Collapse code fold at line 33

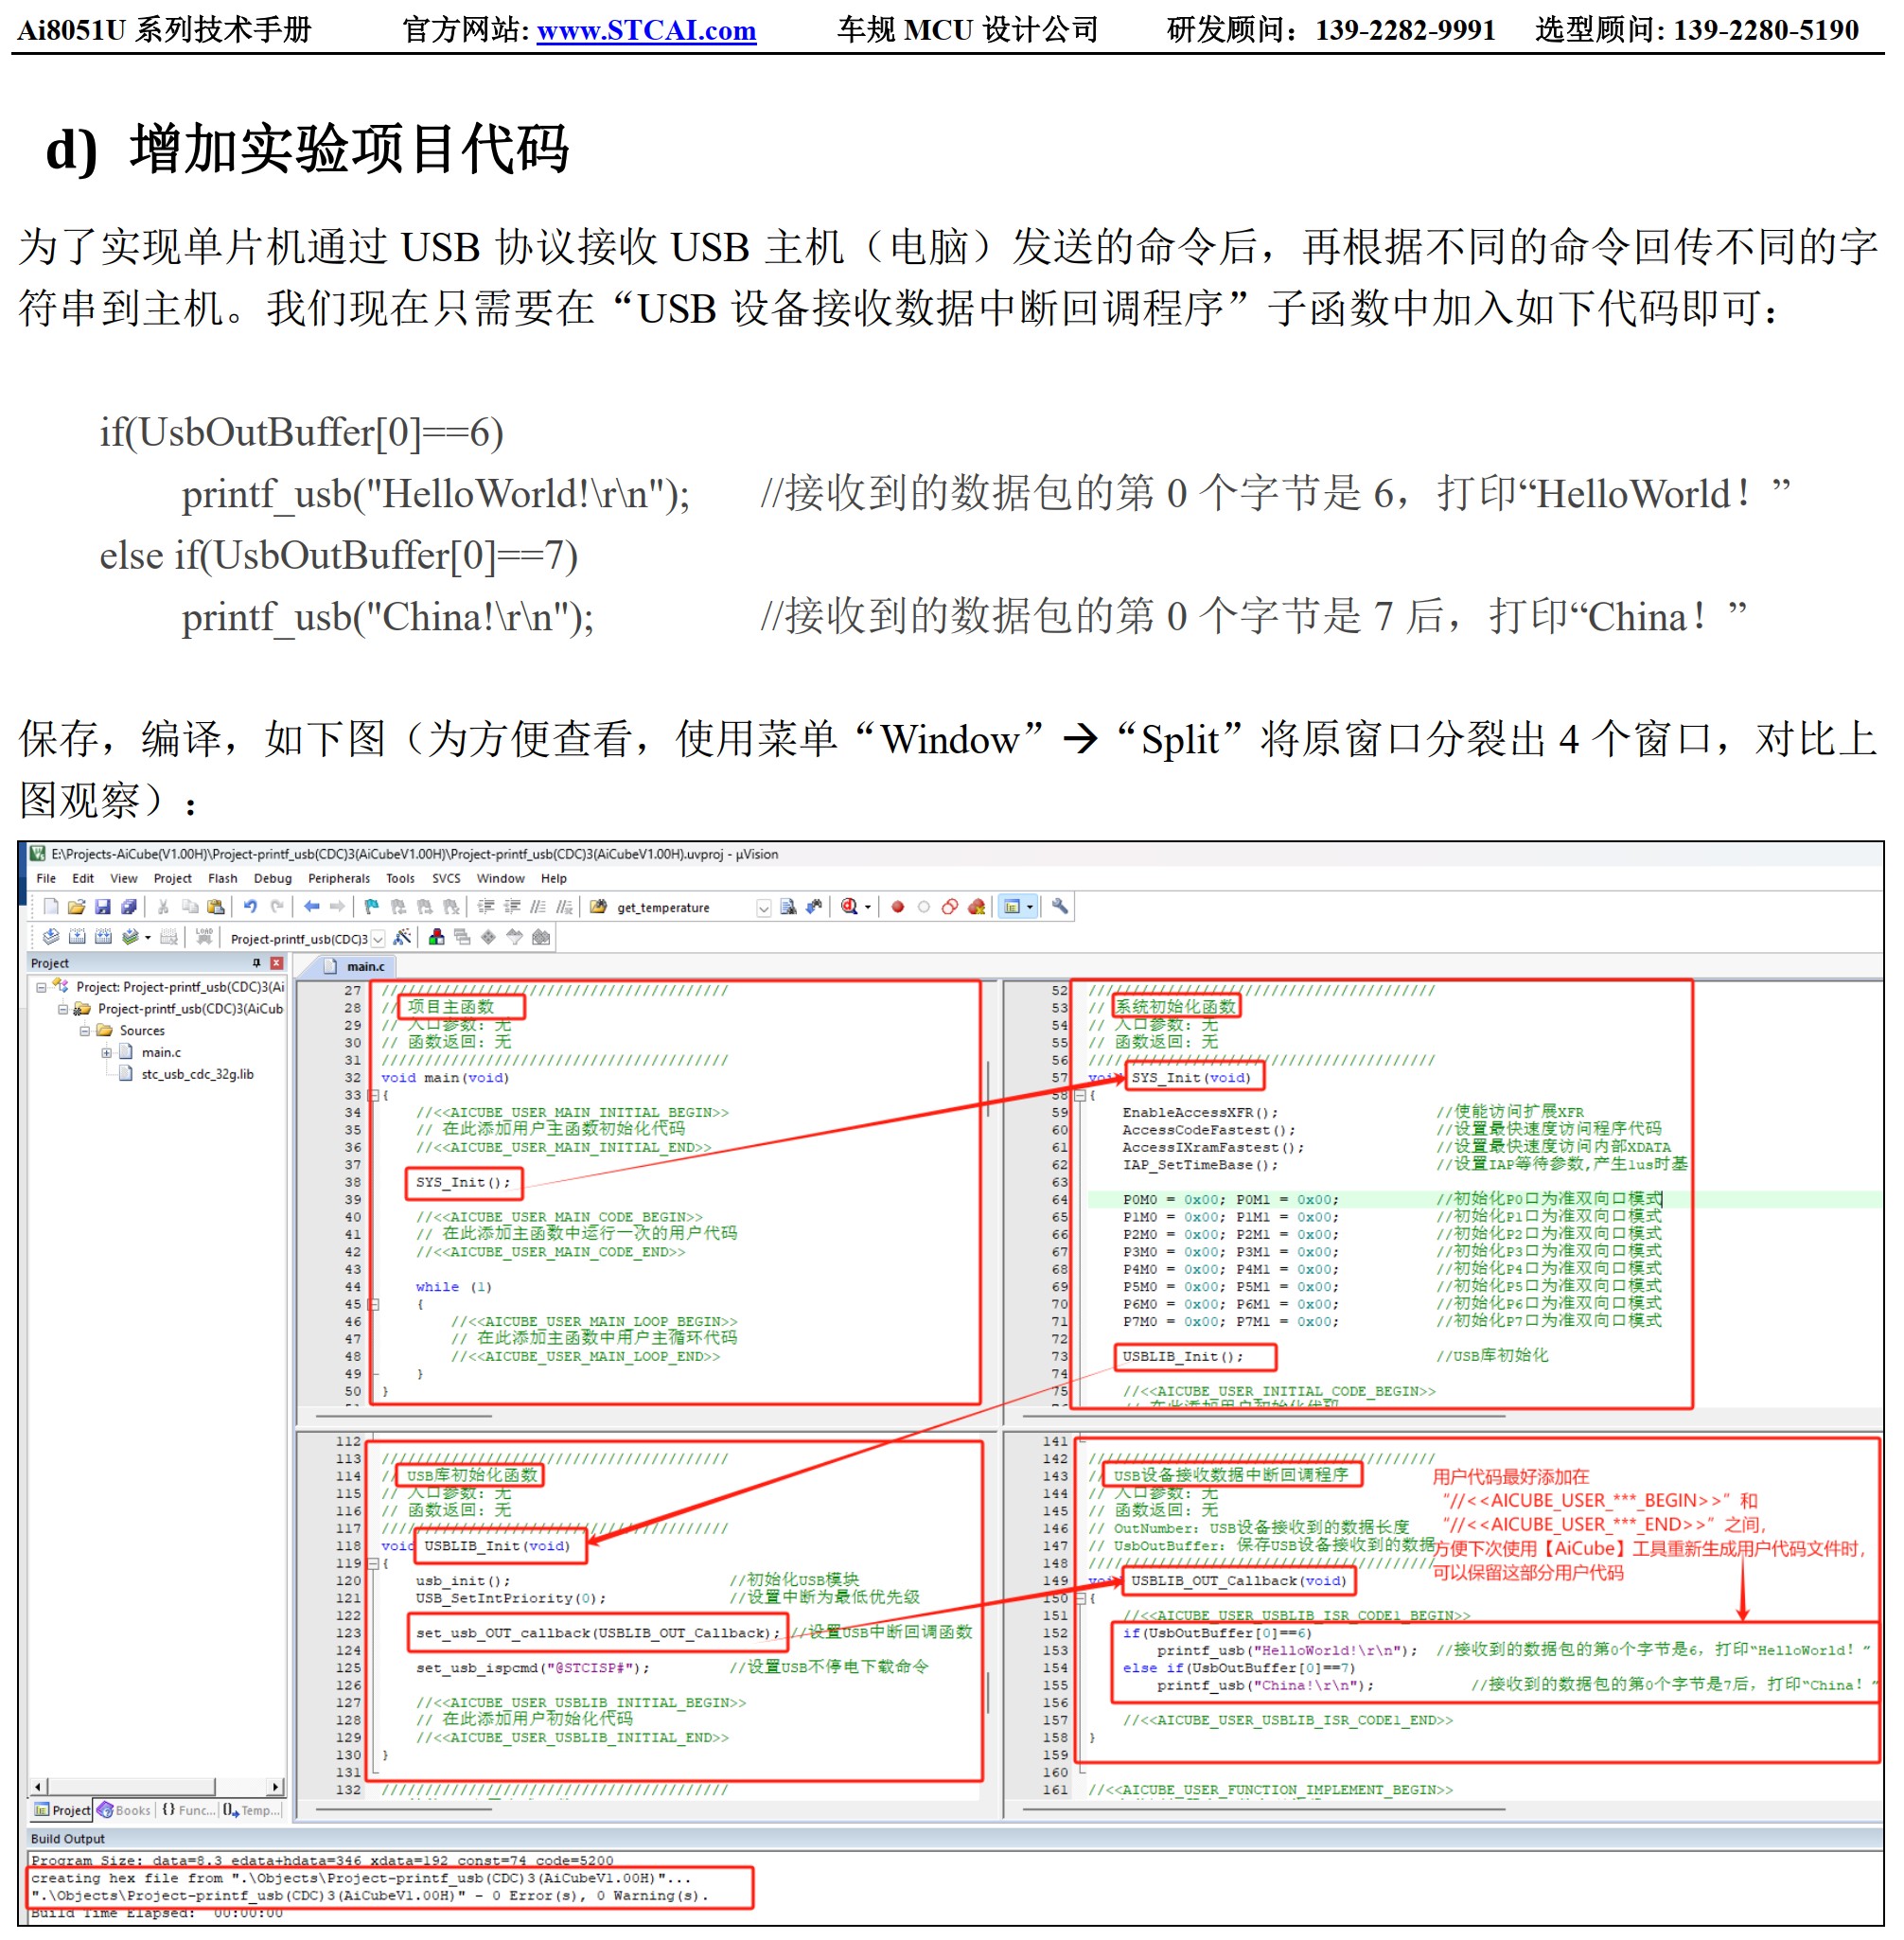tap(373, 1096)
